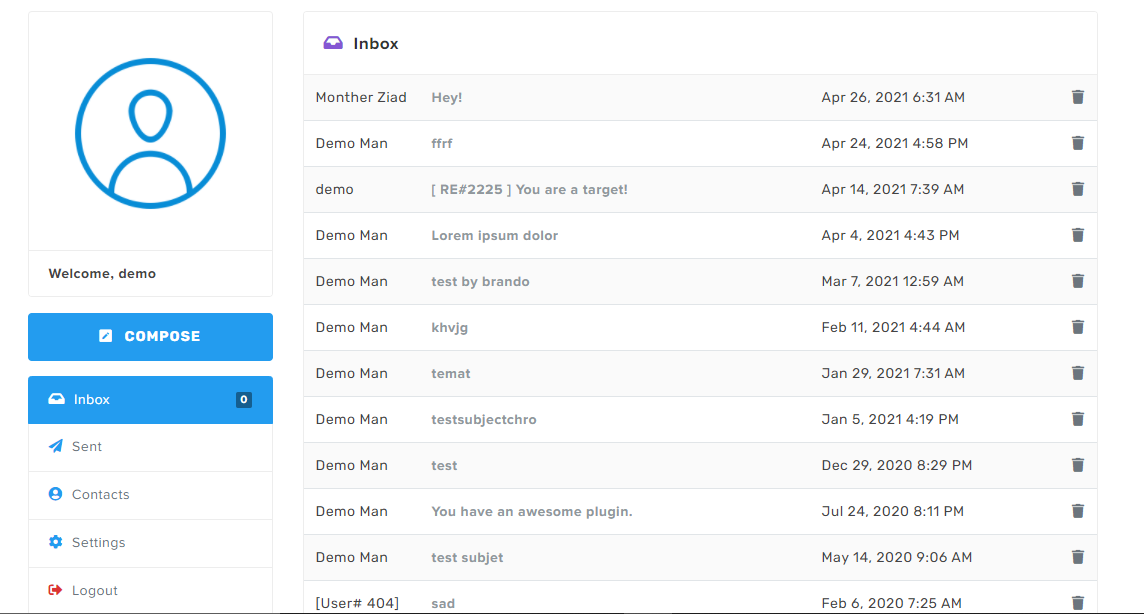The image size is (1144, 614).
Task: Open the 'test by brando' email
Action: click(x=480, y=281)
